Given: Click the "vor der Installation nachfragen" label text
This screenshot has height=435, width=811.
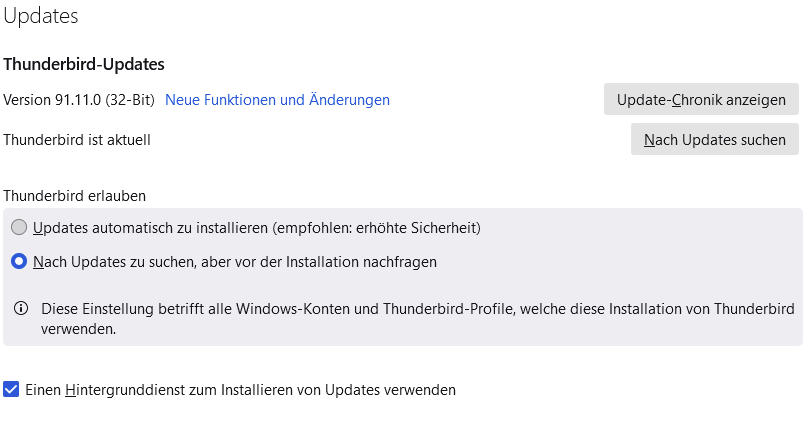Looking at the screenshot, I should [x=339, y=262].
